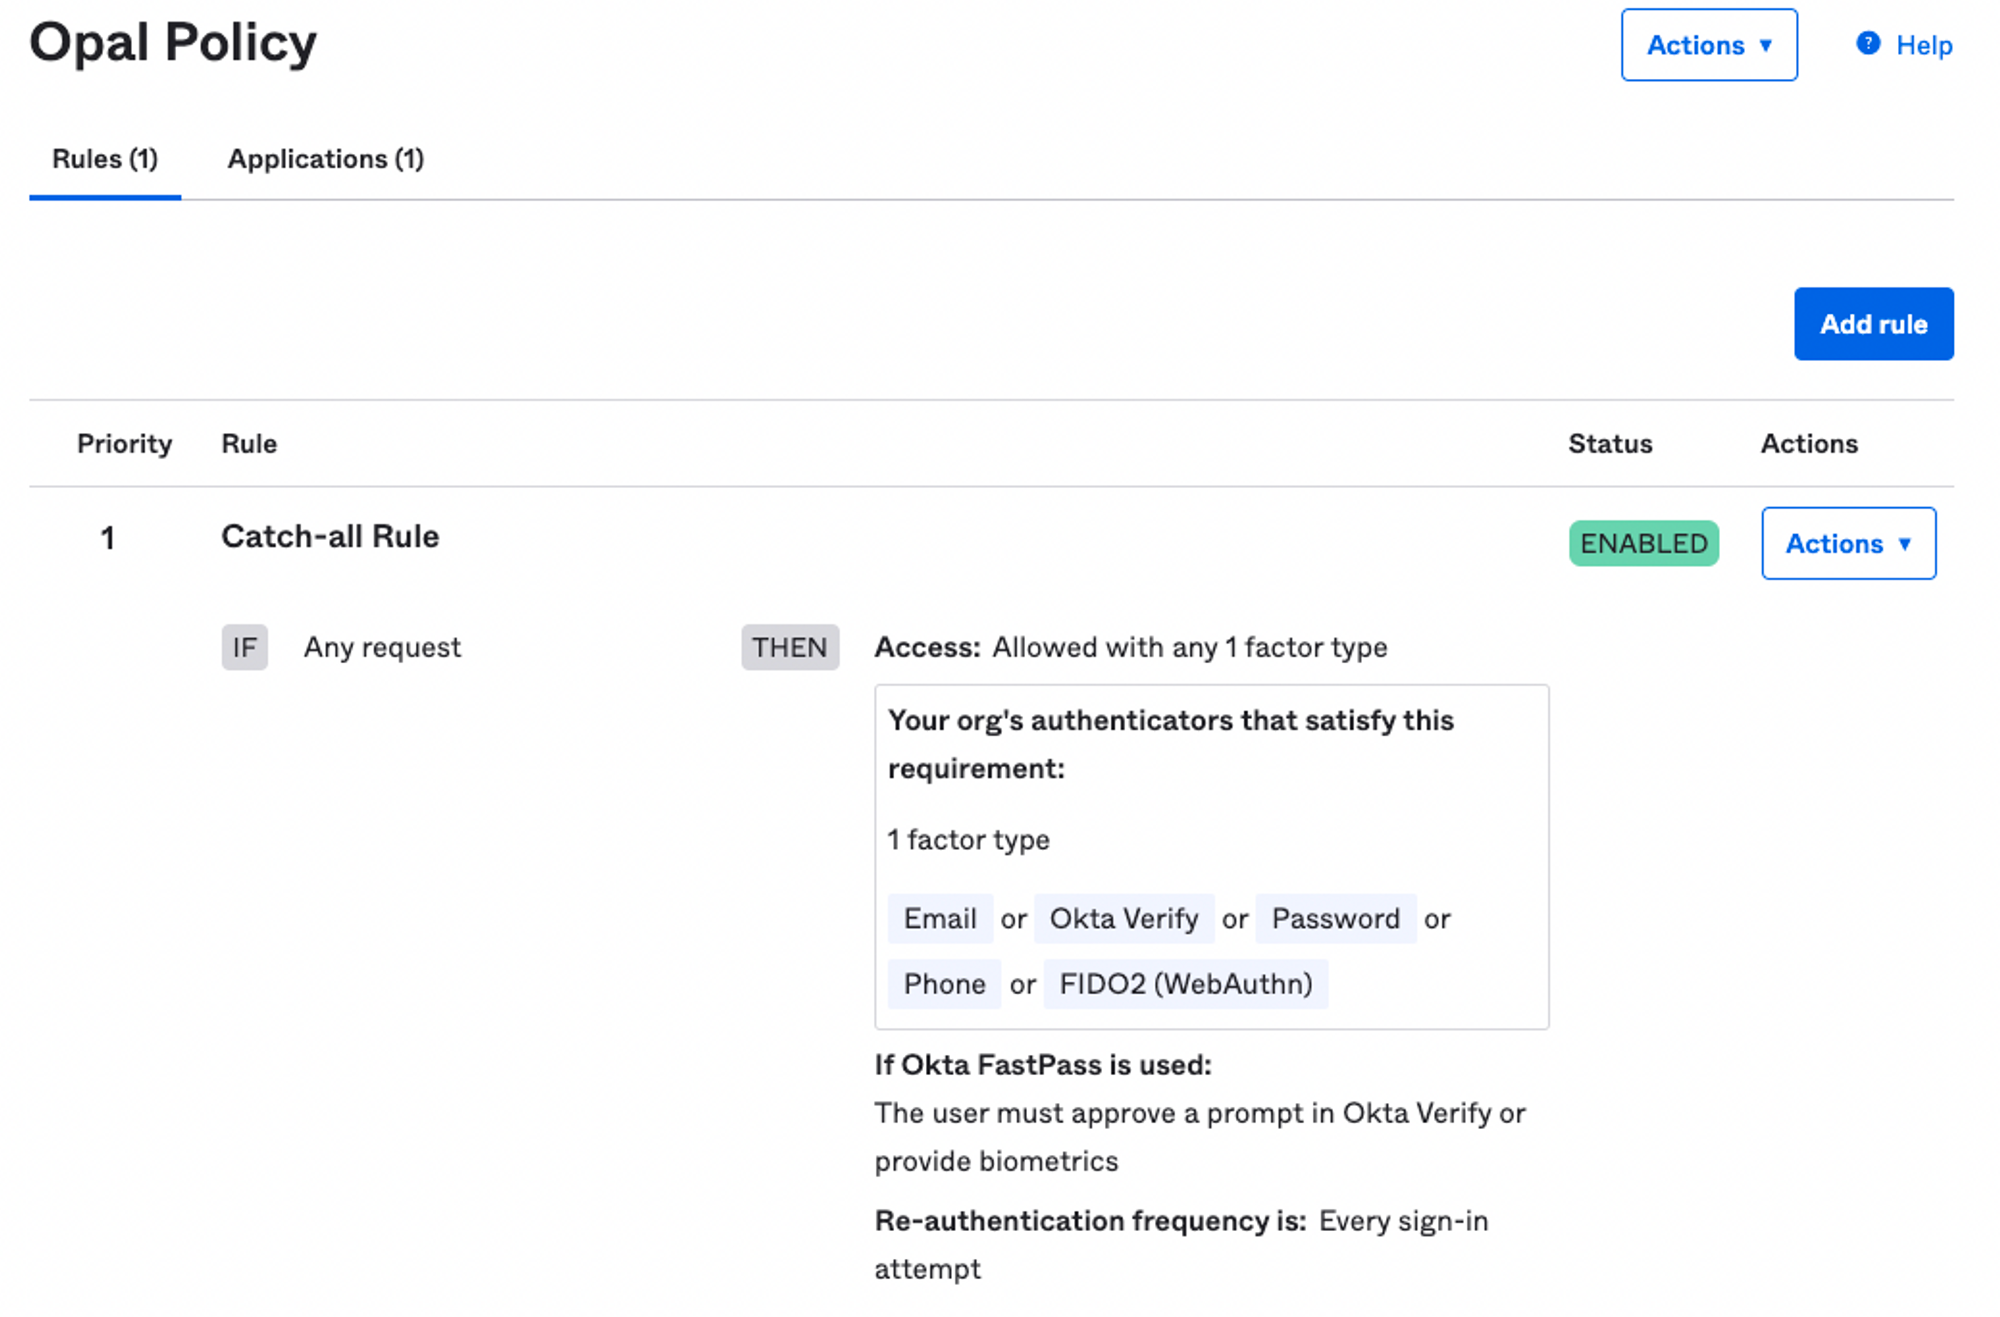Click the Help link
The width and height of the screenshot is (2000, 1317).
[1923, 45]
